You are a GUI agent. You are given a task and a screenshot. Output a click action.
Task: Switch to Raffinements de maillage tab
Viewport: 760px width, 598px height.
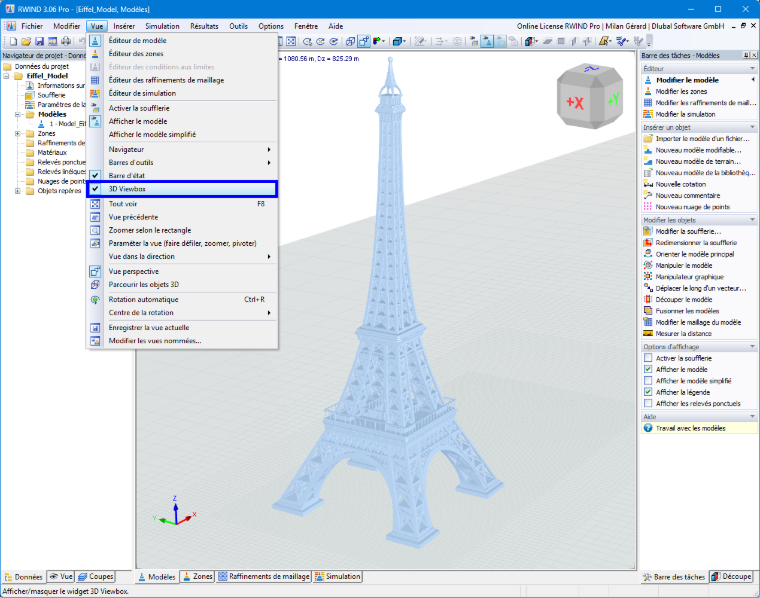264,576
